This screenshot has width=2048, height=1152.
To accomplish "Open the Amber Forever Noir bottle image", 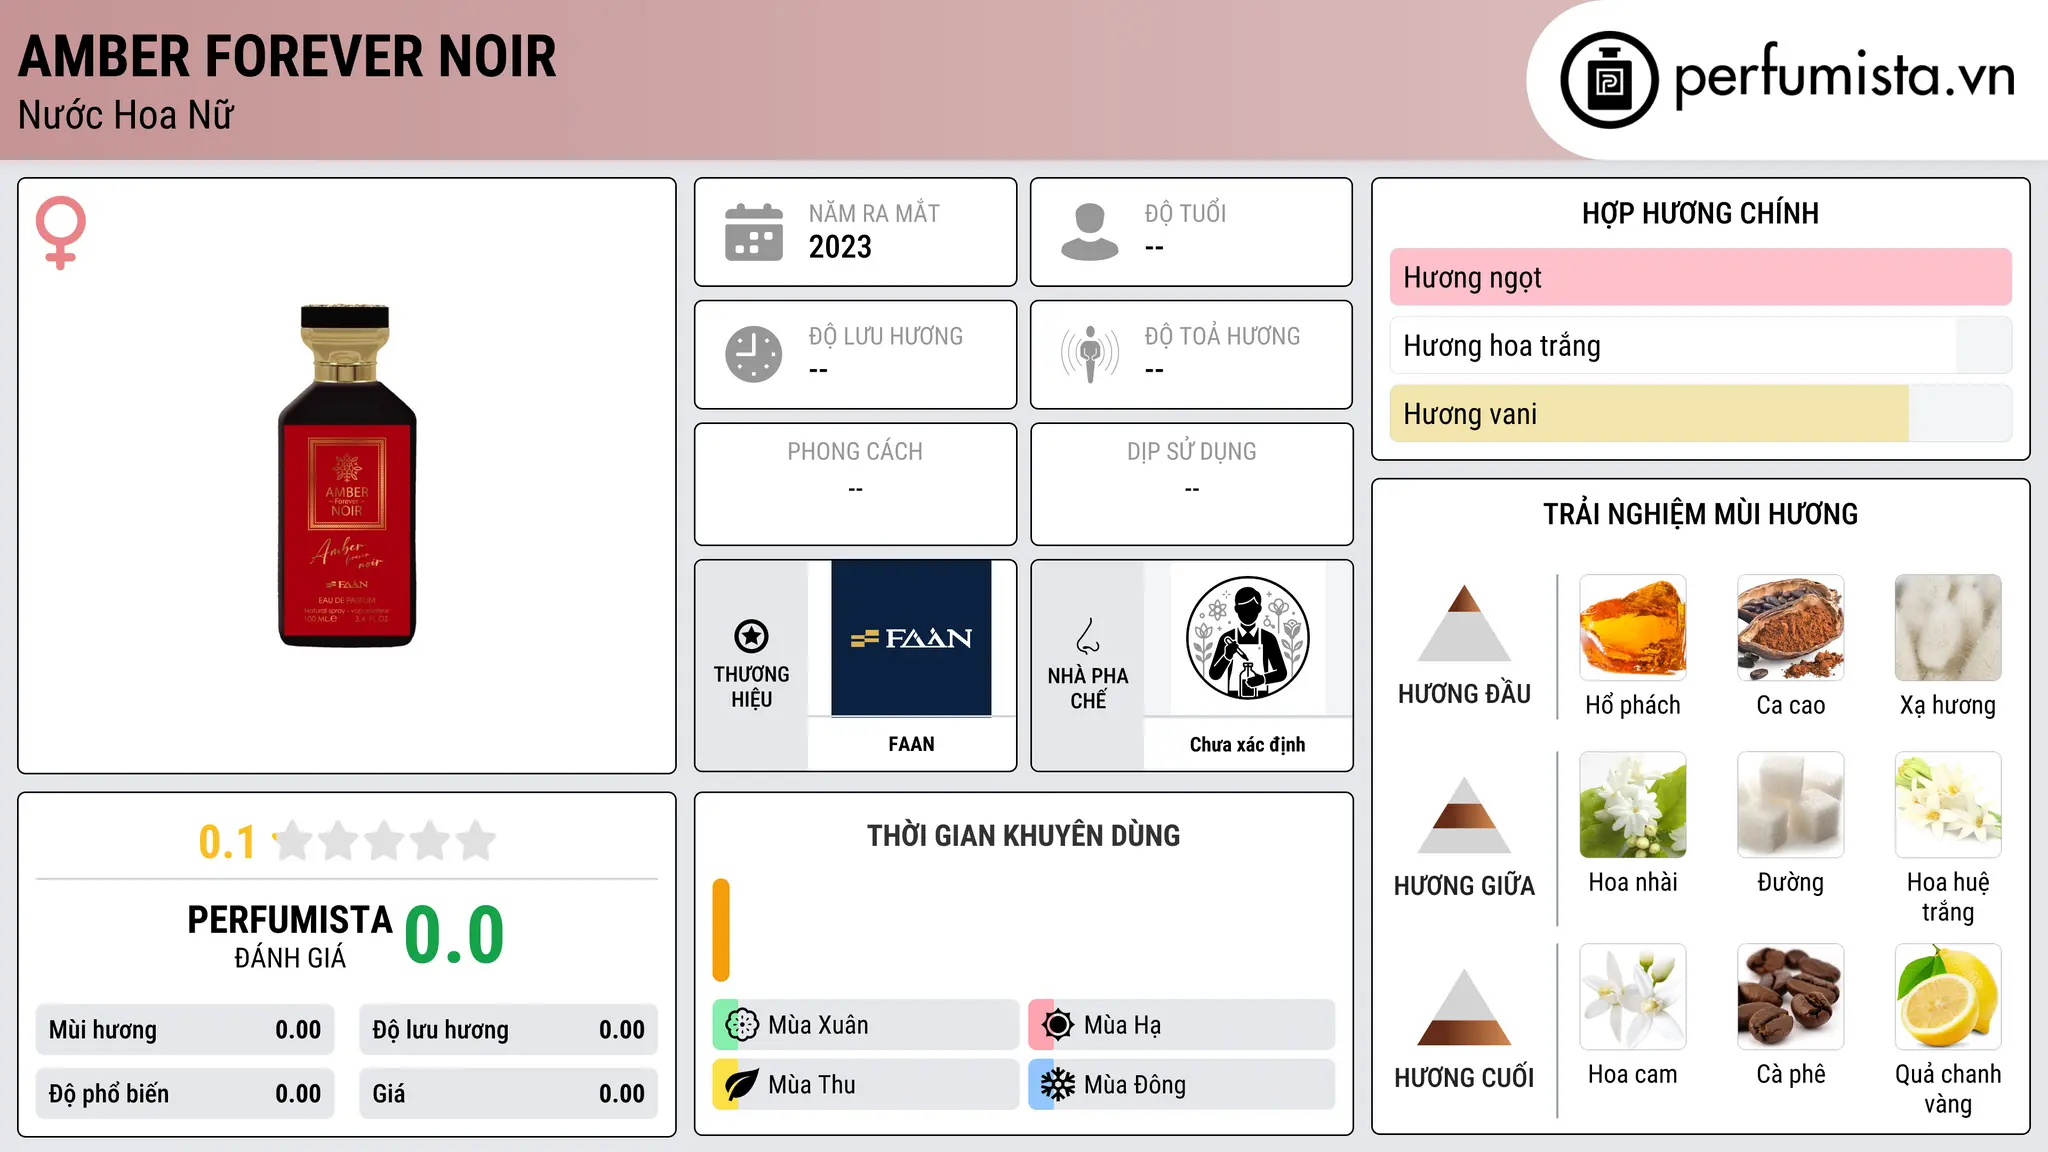I will pyautogui.click(x=347, y=476).
